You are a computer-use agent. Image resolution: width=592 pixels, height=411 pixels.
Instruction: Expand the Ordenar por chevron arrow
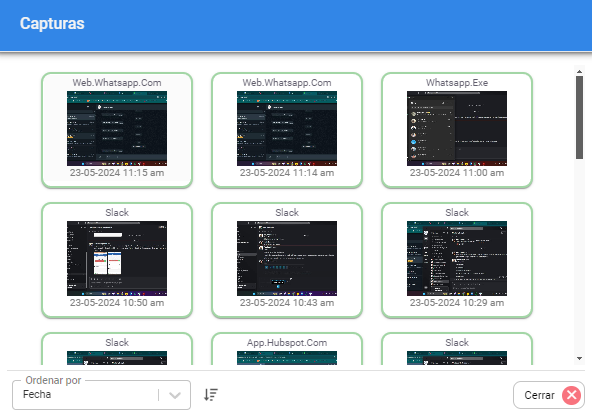174,395
